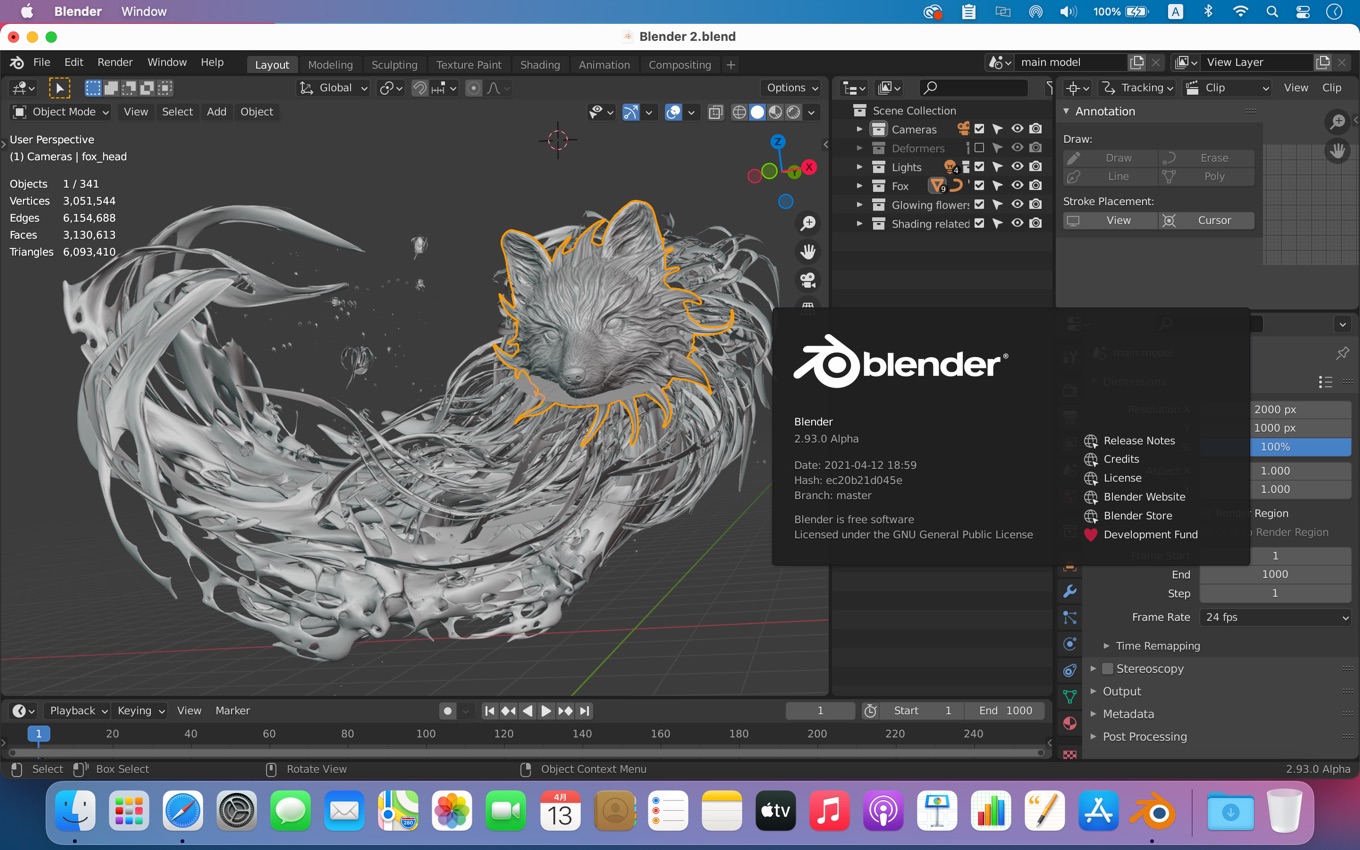Screen dimensions: 1360x850
Task: Switch to material preview shading
Action: (x=775, y=112)
